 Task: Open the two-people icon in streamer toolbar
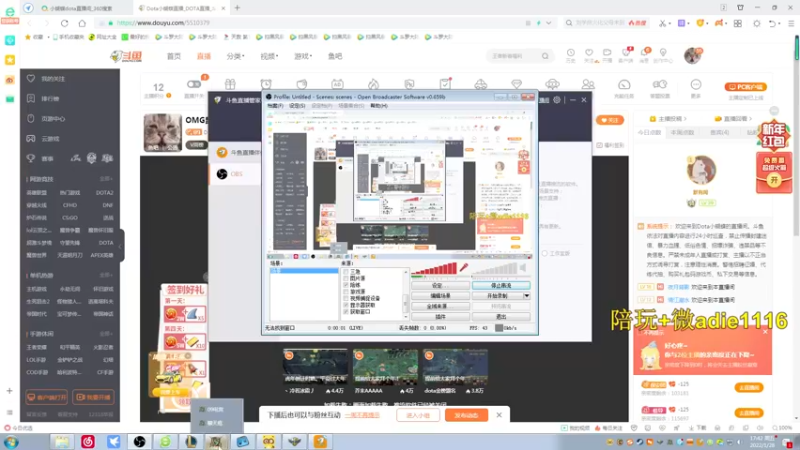[588, 84]
